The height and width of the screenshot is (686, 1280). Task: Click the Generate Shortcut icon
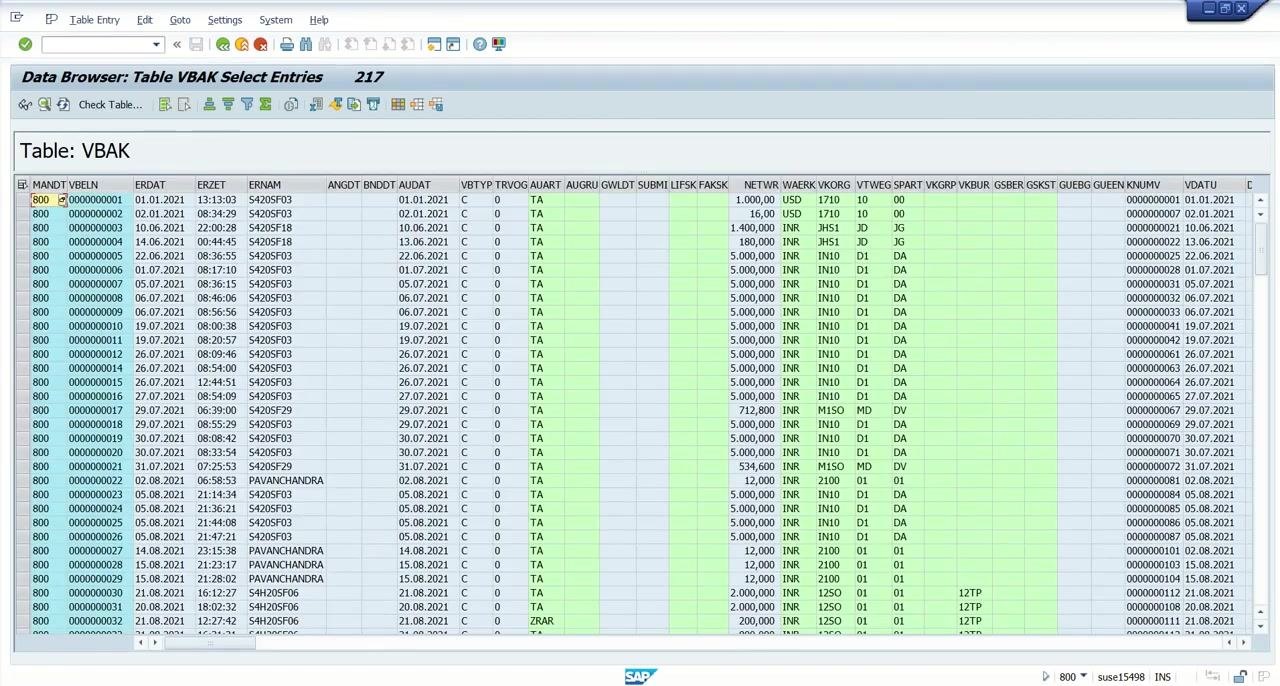coord(453,44)
